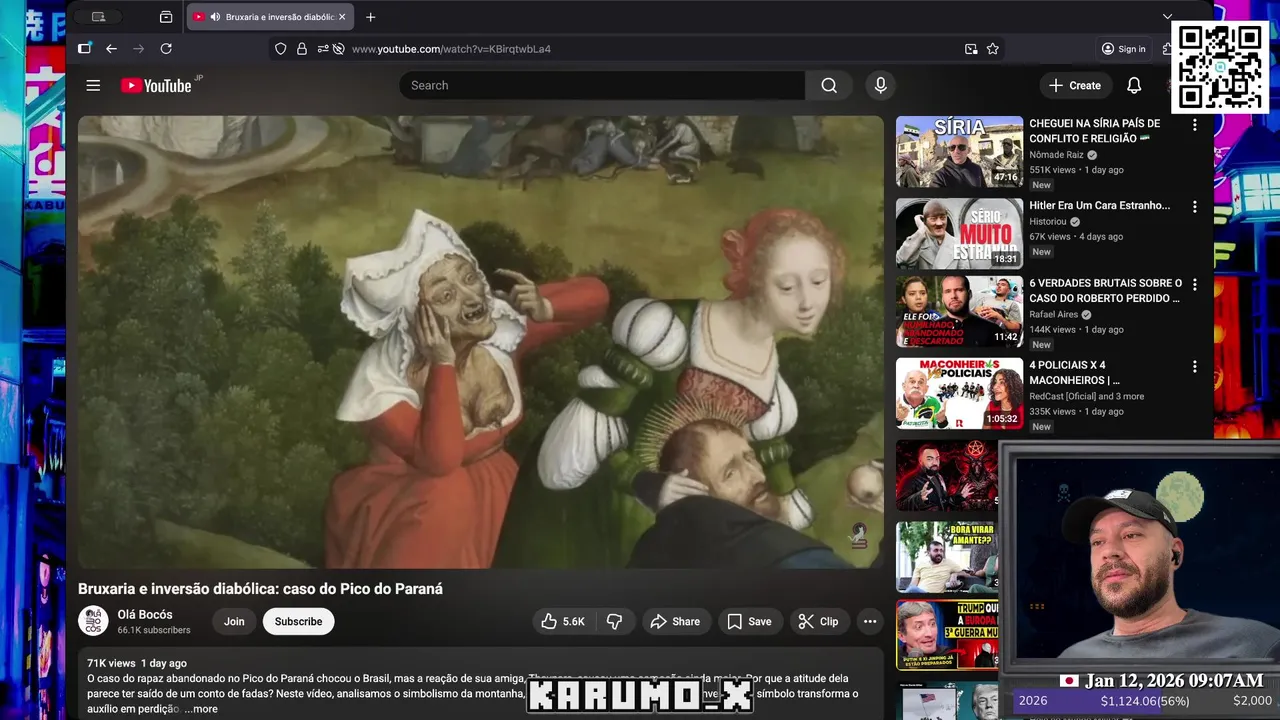Open the padlock site security info
The height and width of the screenshot is (720, 1280).
pyautogui.click(x=301, y=48)
